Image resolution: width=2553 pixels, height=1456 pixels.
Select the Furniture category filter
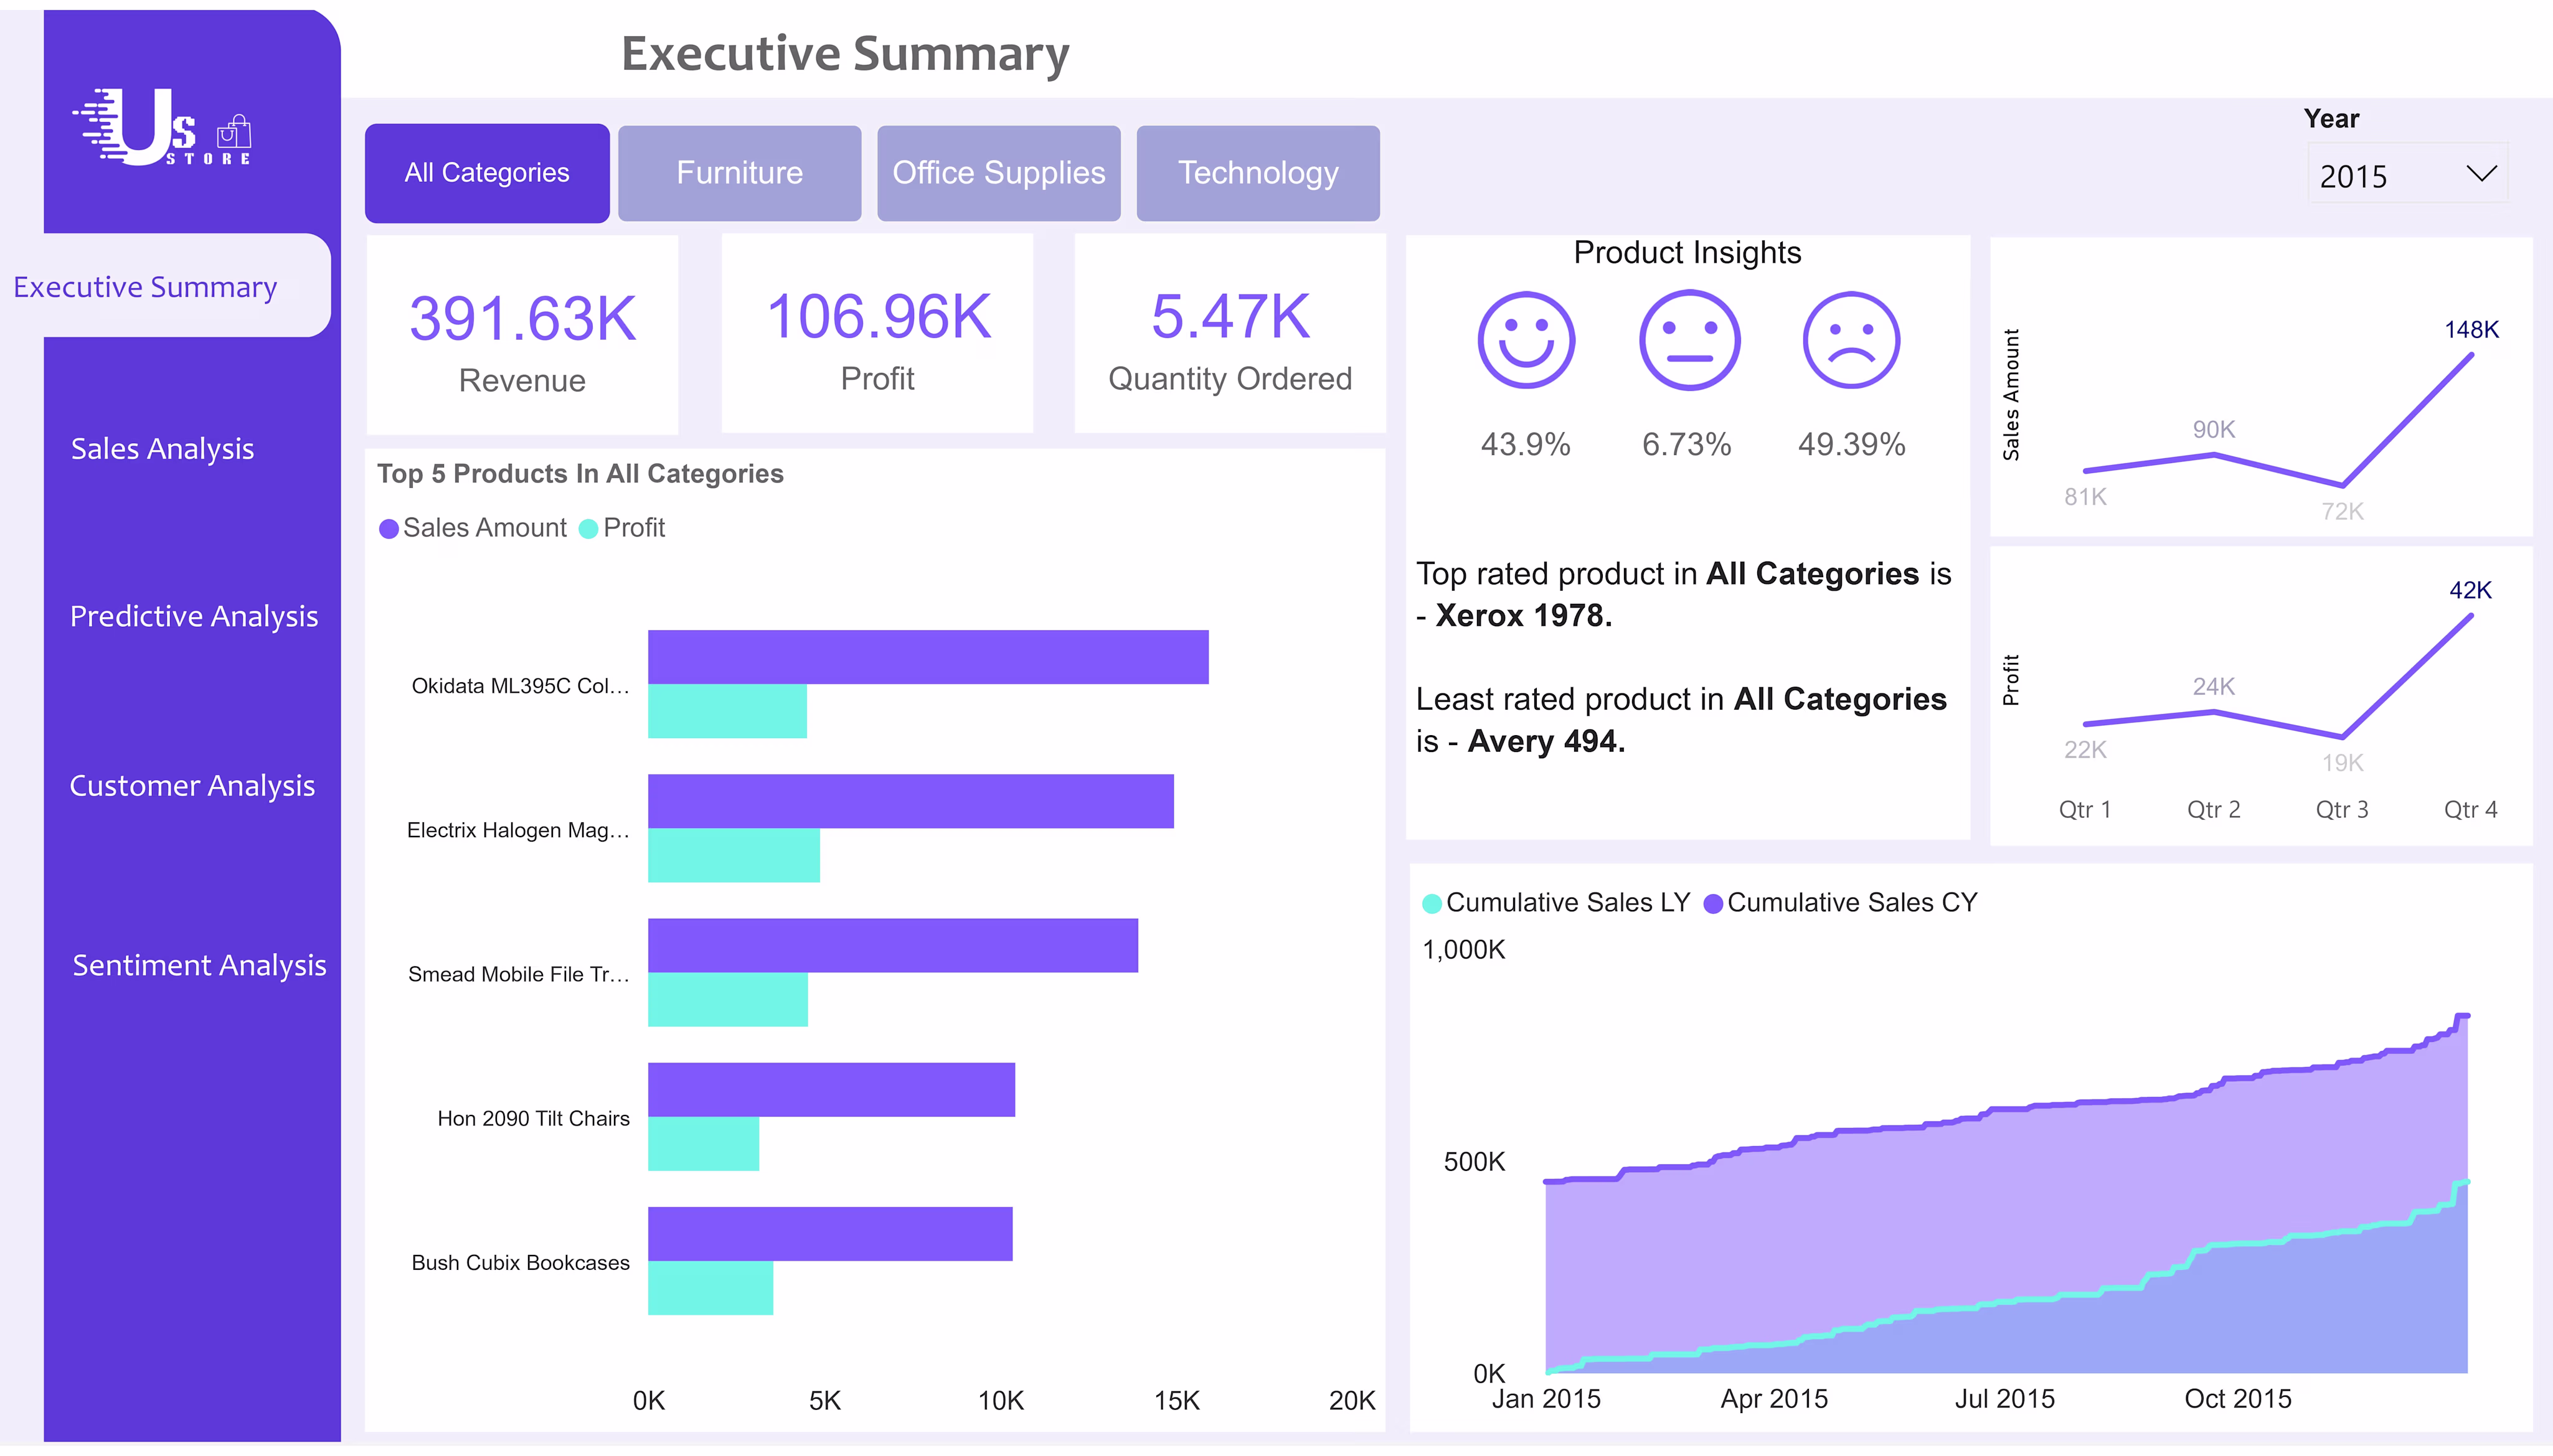(x=739, y=173)
